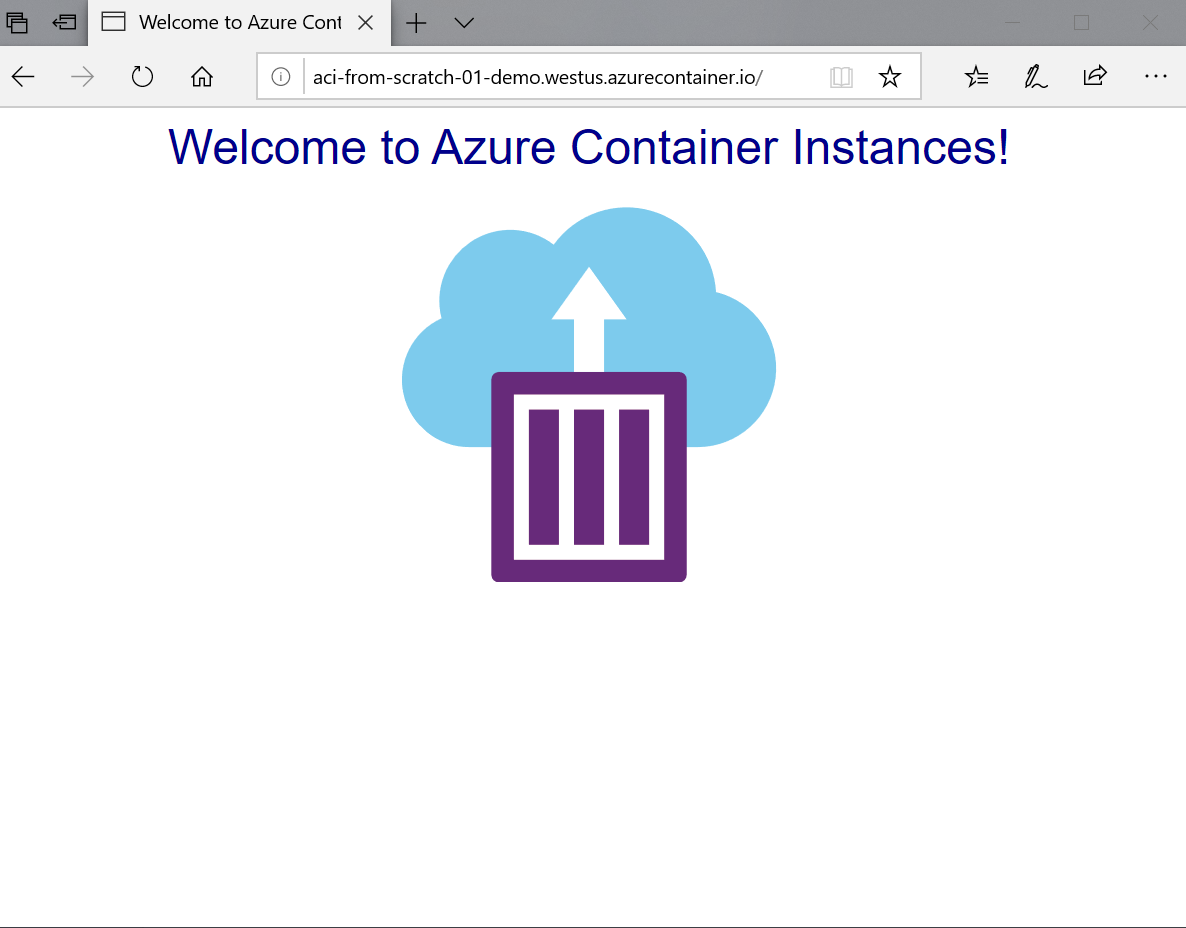Toggle reading view

(841, 76)
